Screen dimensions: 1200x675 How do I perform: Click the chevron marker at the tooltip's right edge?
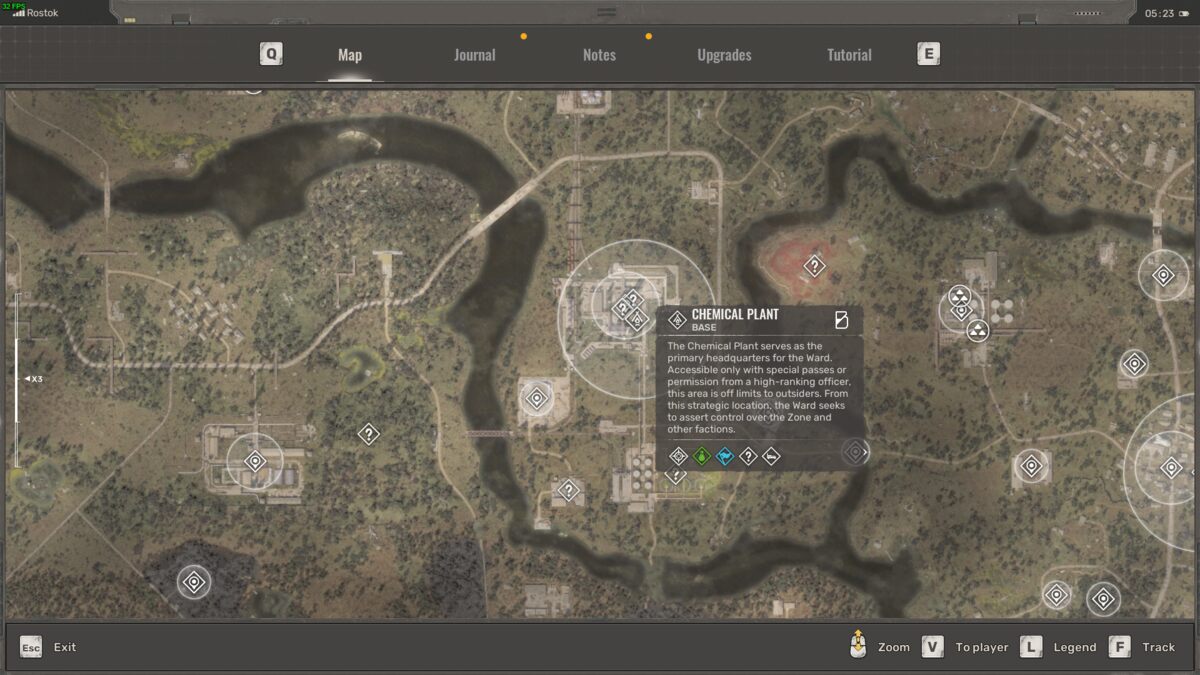[x=855, y=452]
